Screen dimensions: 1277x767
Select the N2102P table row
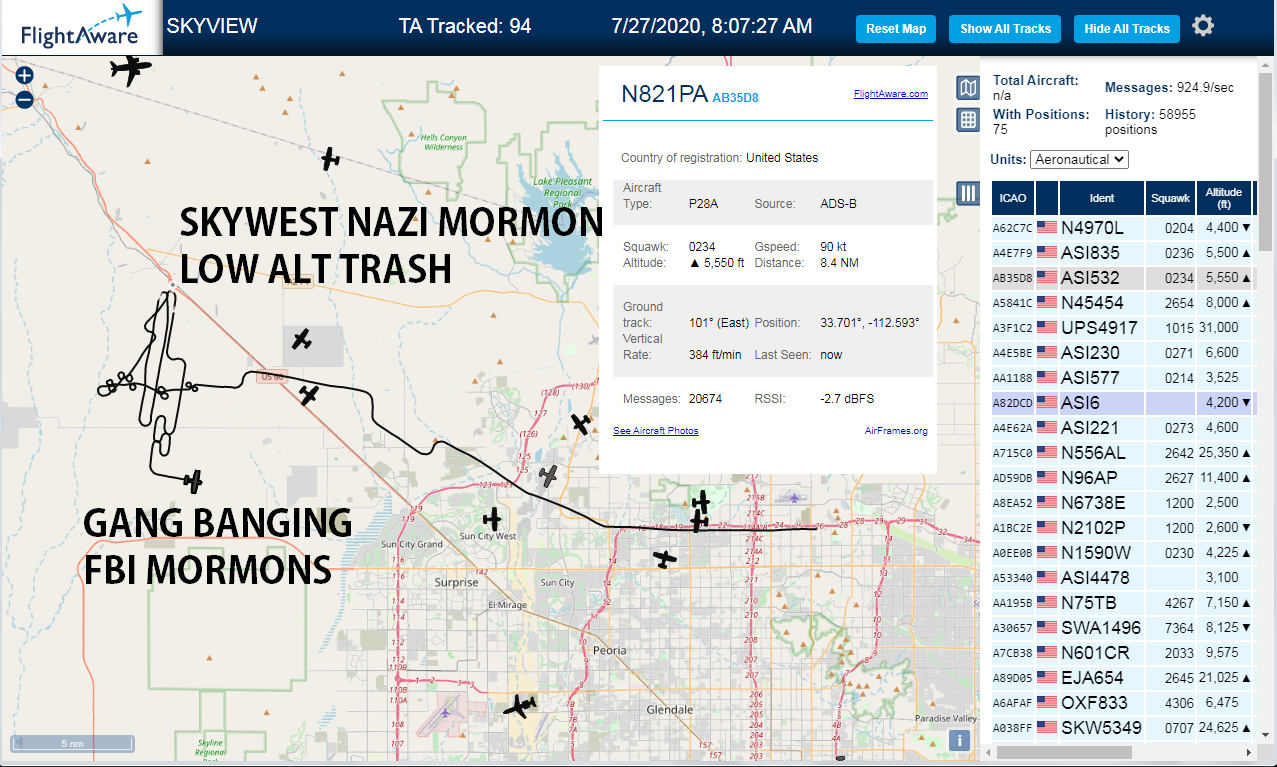click(1123, 528)
